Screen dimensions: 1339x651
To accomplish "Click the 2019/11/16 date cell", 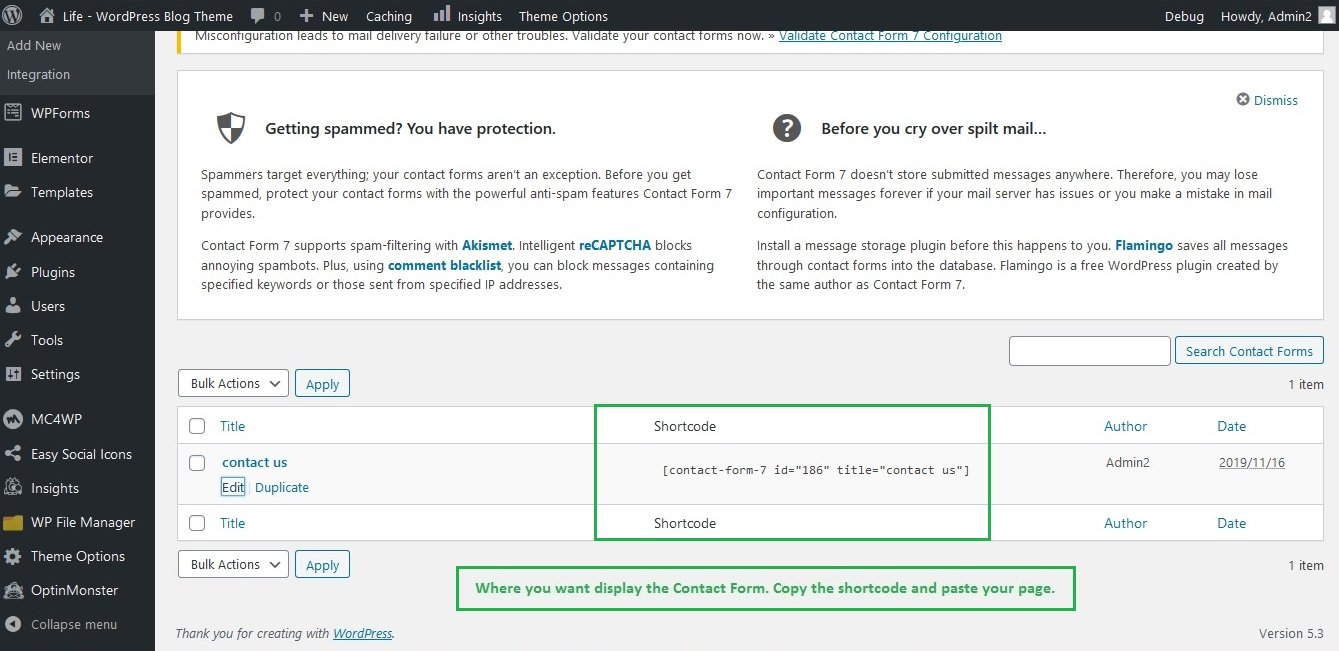I will pyautogui.click(x=1252, y=462).
